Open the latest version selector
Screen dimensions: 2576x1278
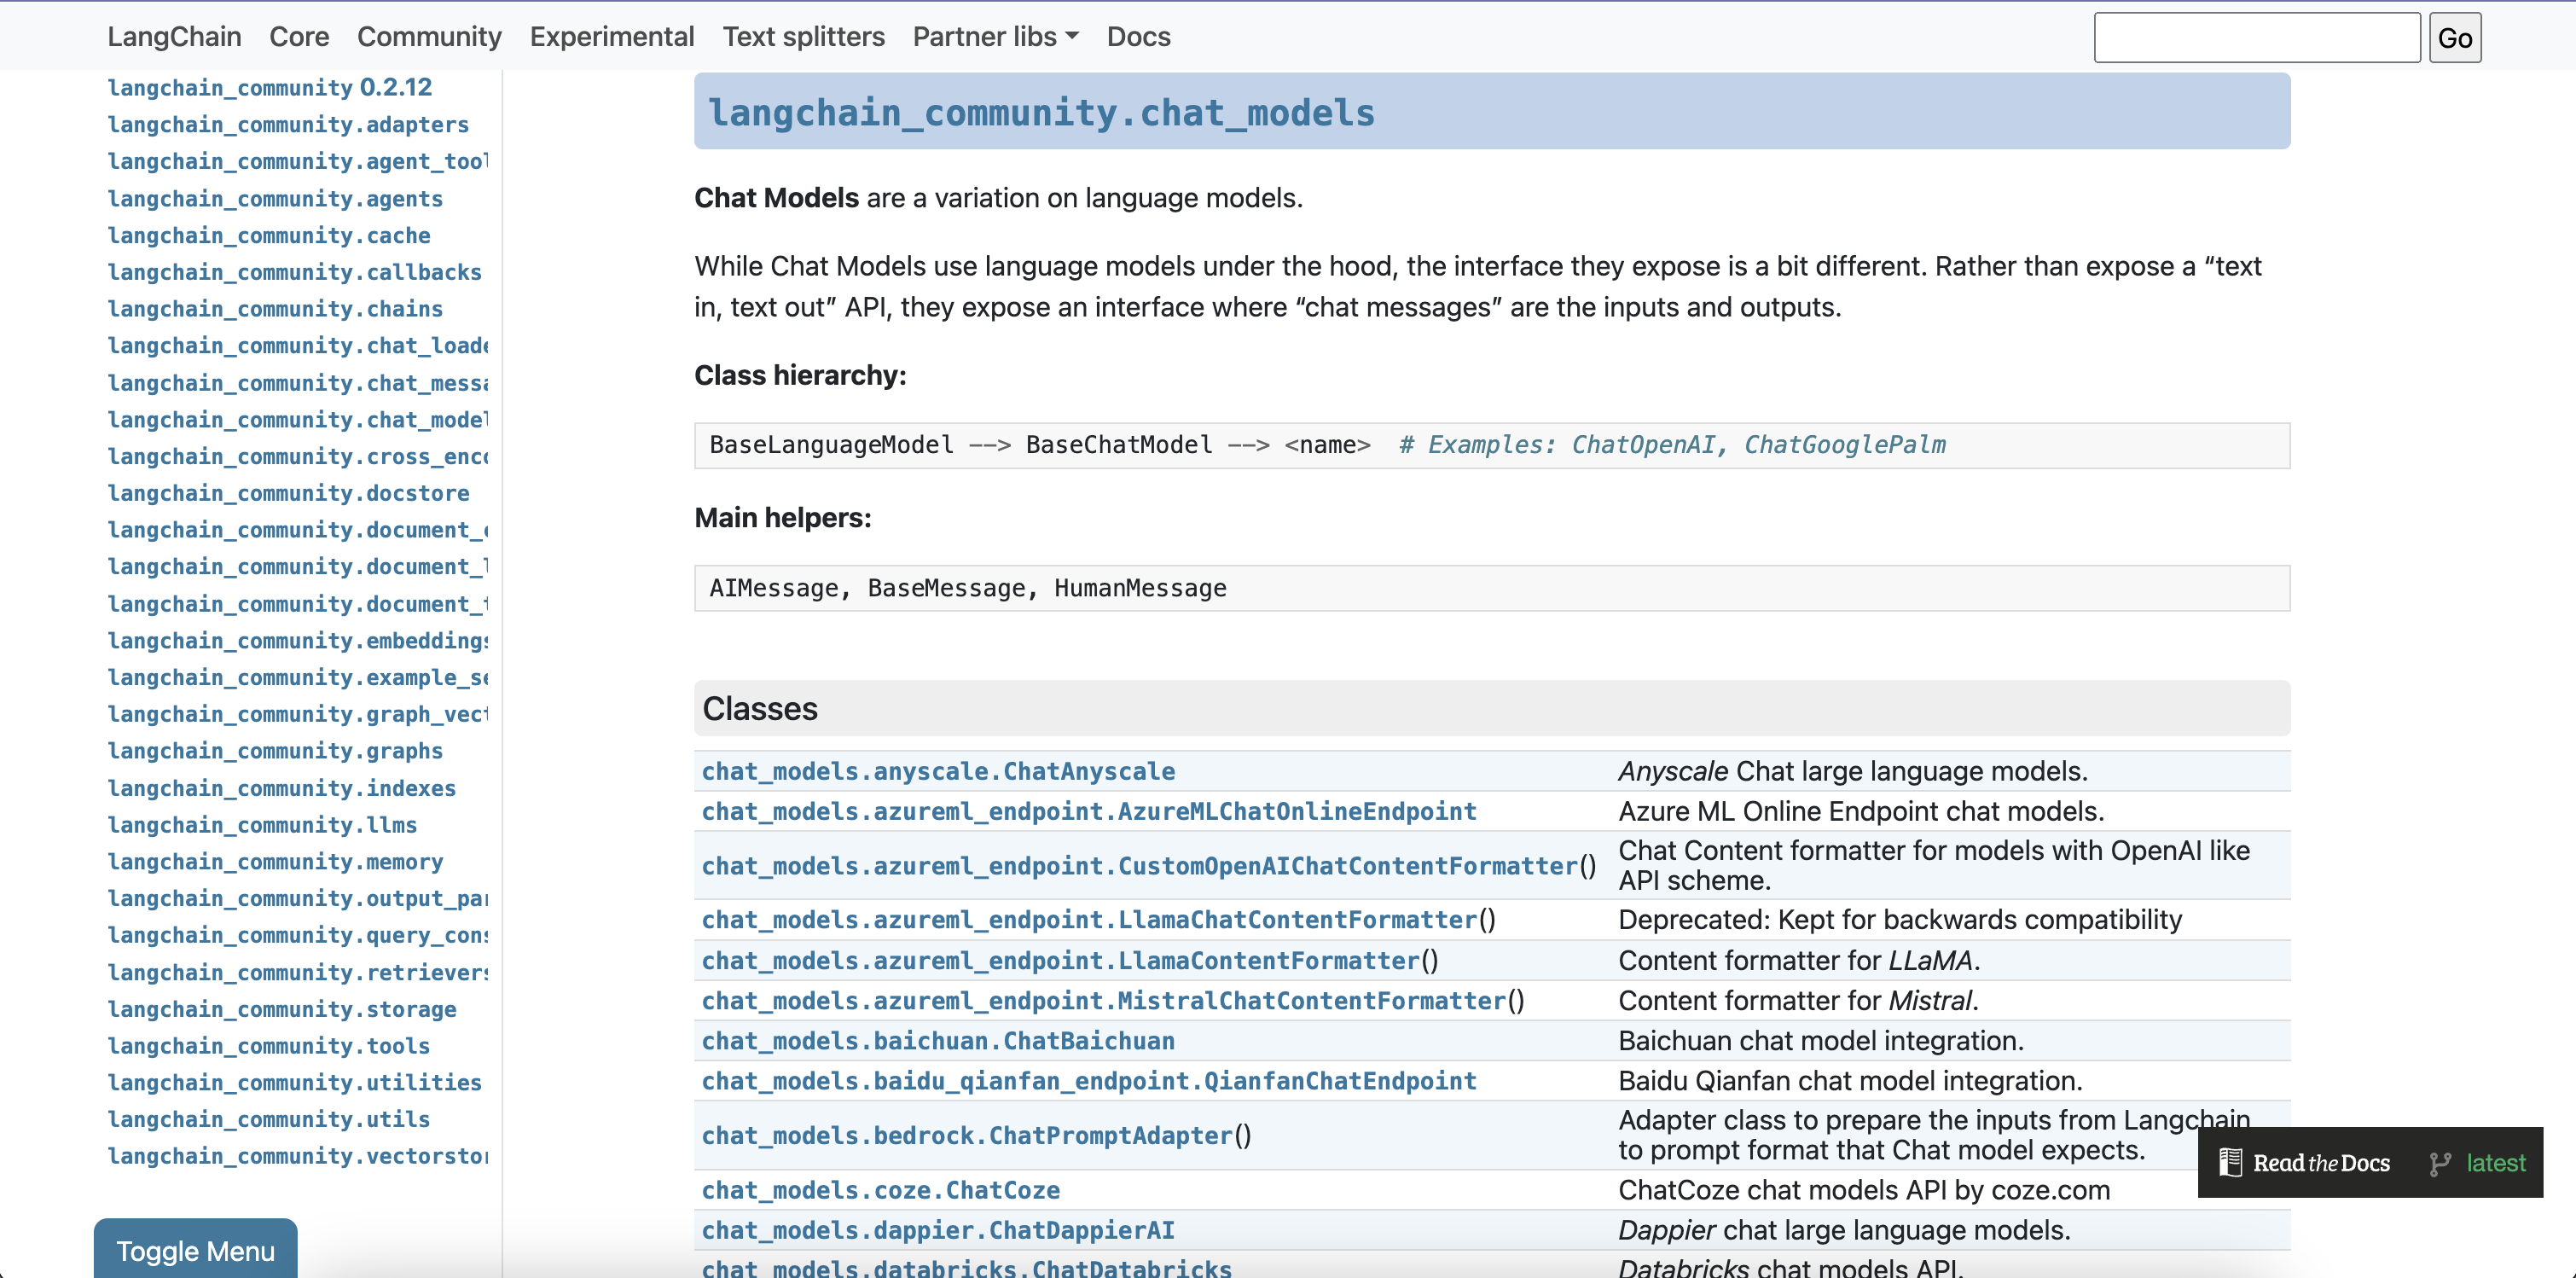[x=2494, y=1163]
